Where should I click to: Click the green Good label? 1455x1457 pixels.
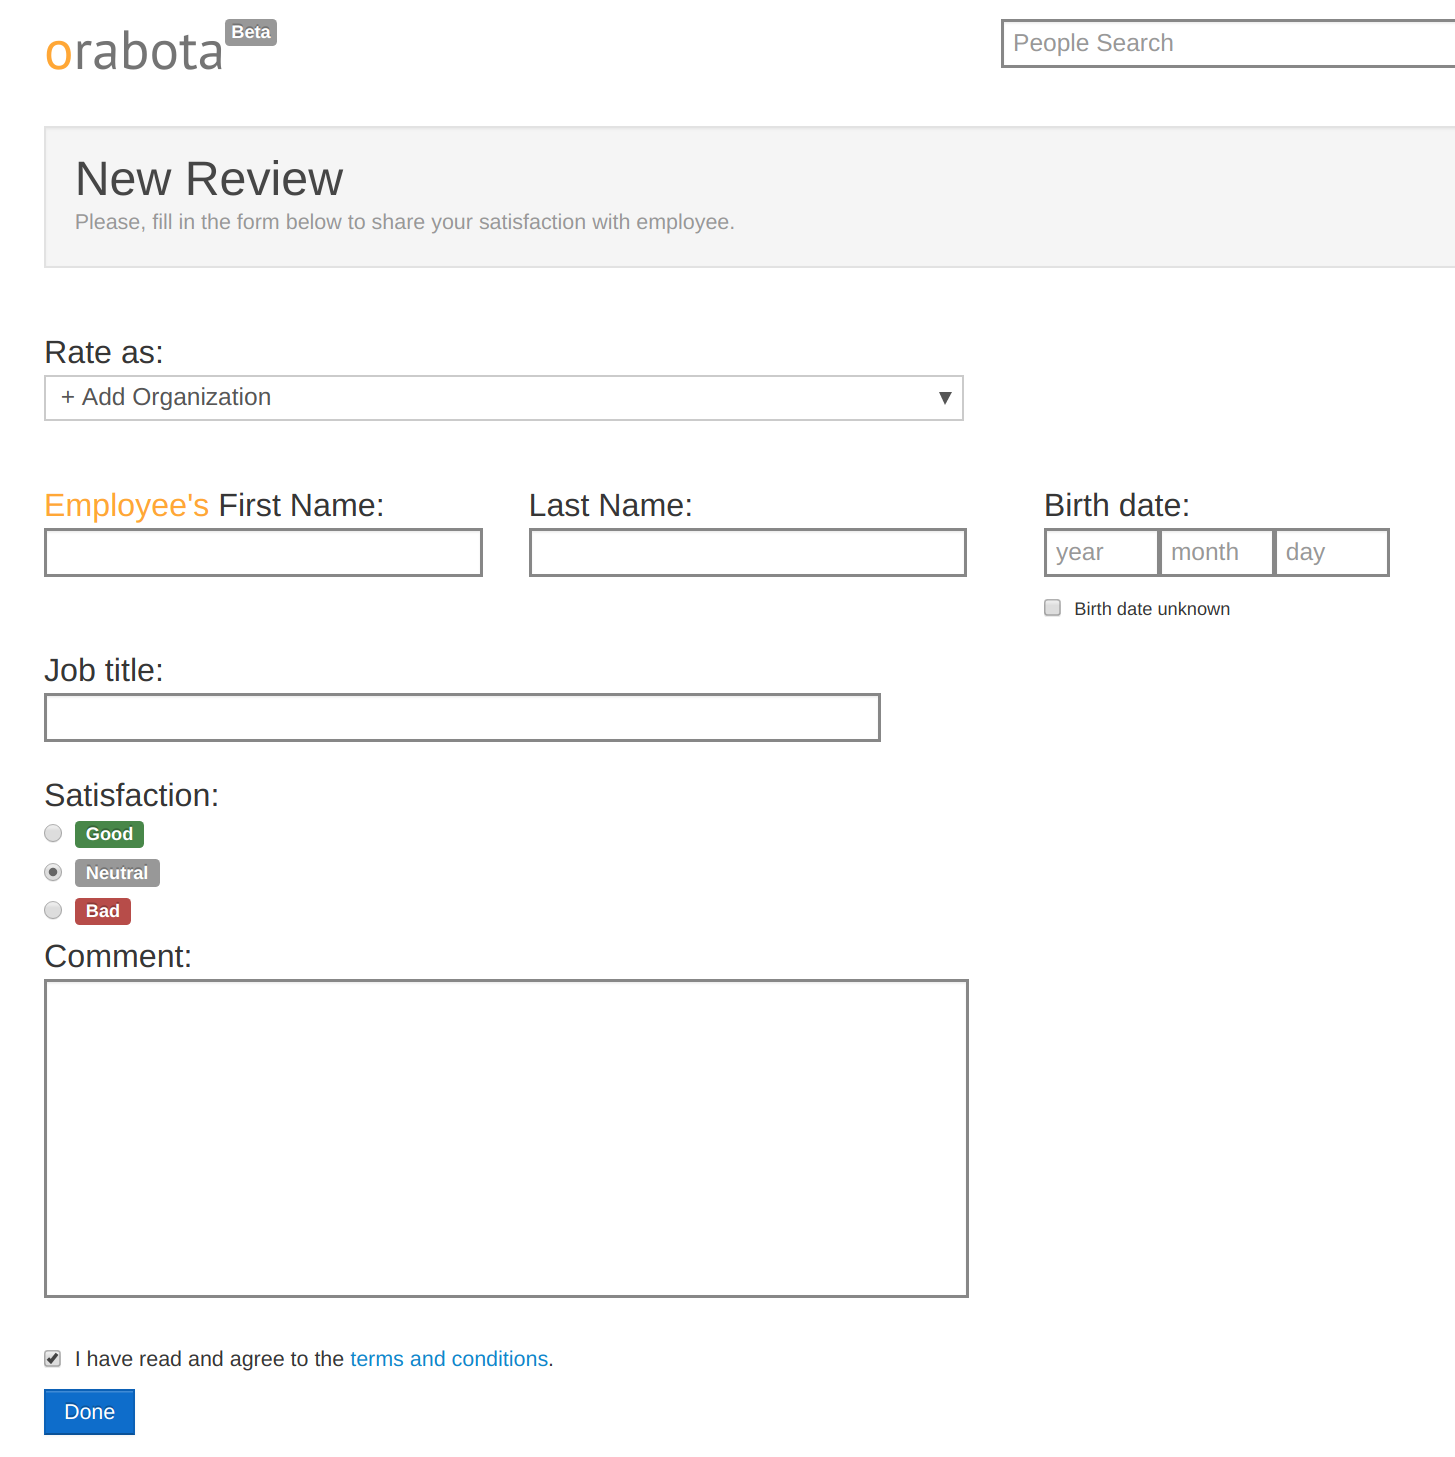(109, 834)
